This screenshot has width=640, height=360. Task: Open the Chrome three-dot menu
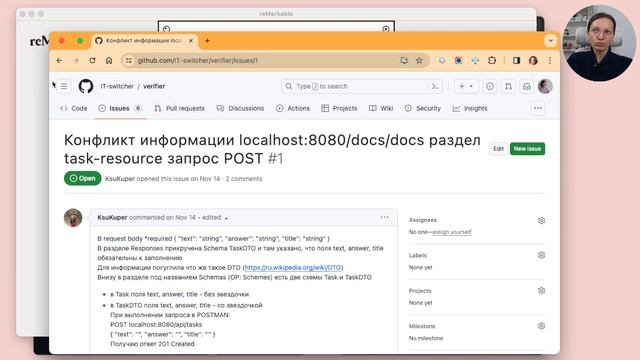[550, 60]
